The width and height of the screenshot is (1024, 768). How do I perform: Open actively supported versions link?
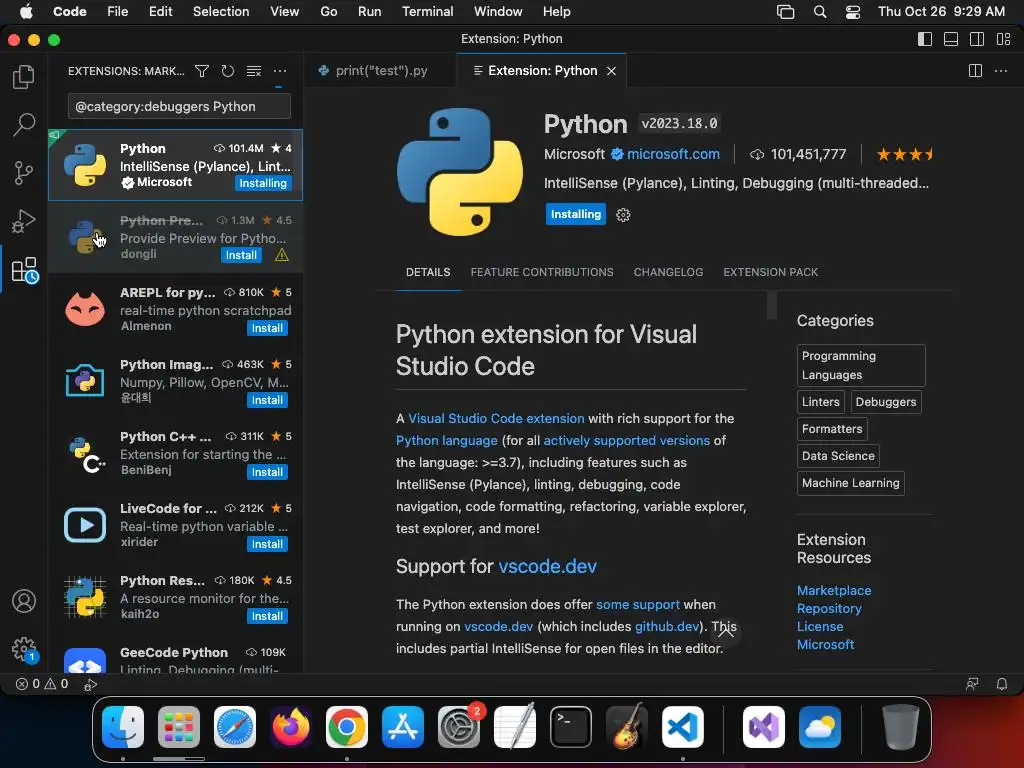(626, 440)
